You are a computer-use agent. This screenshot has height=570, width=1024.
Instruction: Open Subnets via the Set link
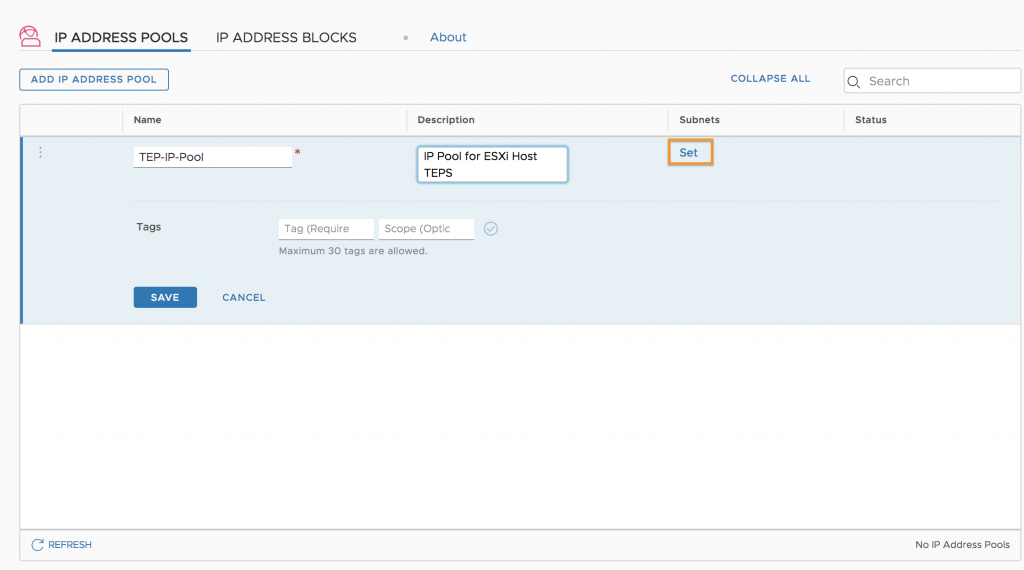point(689,152)
